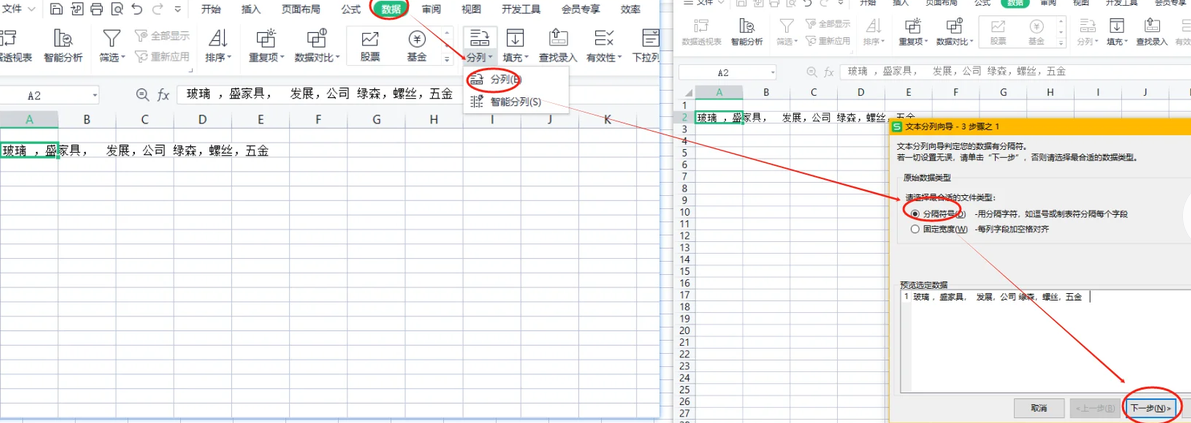Print icon in left window's quick access bar
The height and width of the screenshot is (423, 1191).
pyautogui.click(x=96, y=10)
